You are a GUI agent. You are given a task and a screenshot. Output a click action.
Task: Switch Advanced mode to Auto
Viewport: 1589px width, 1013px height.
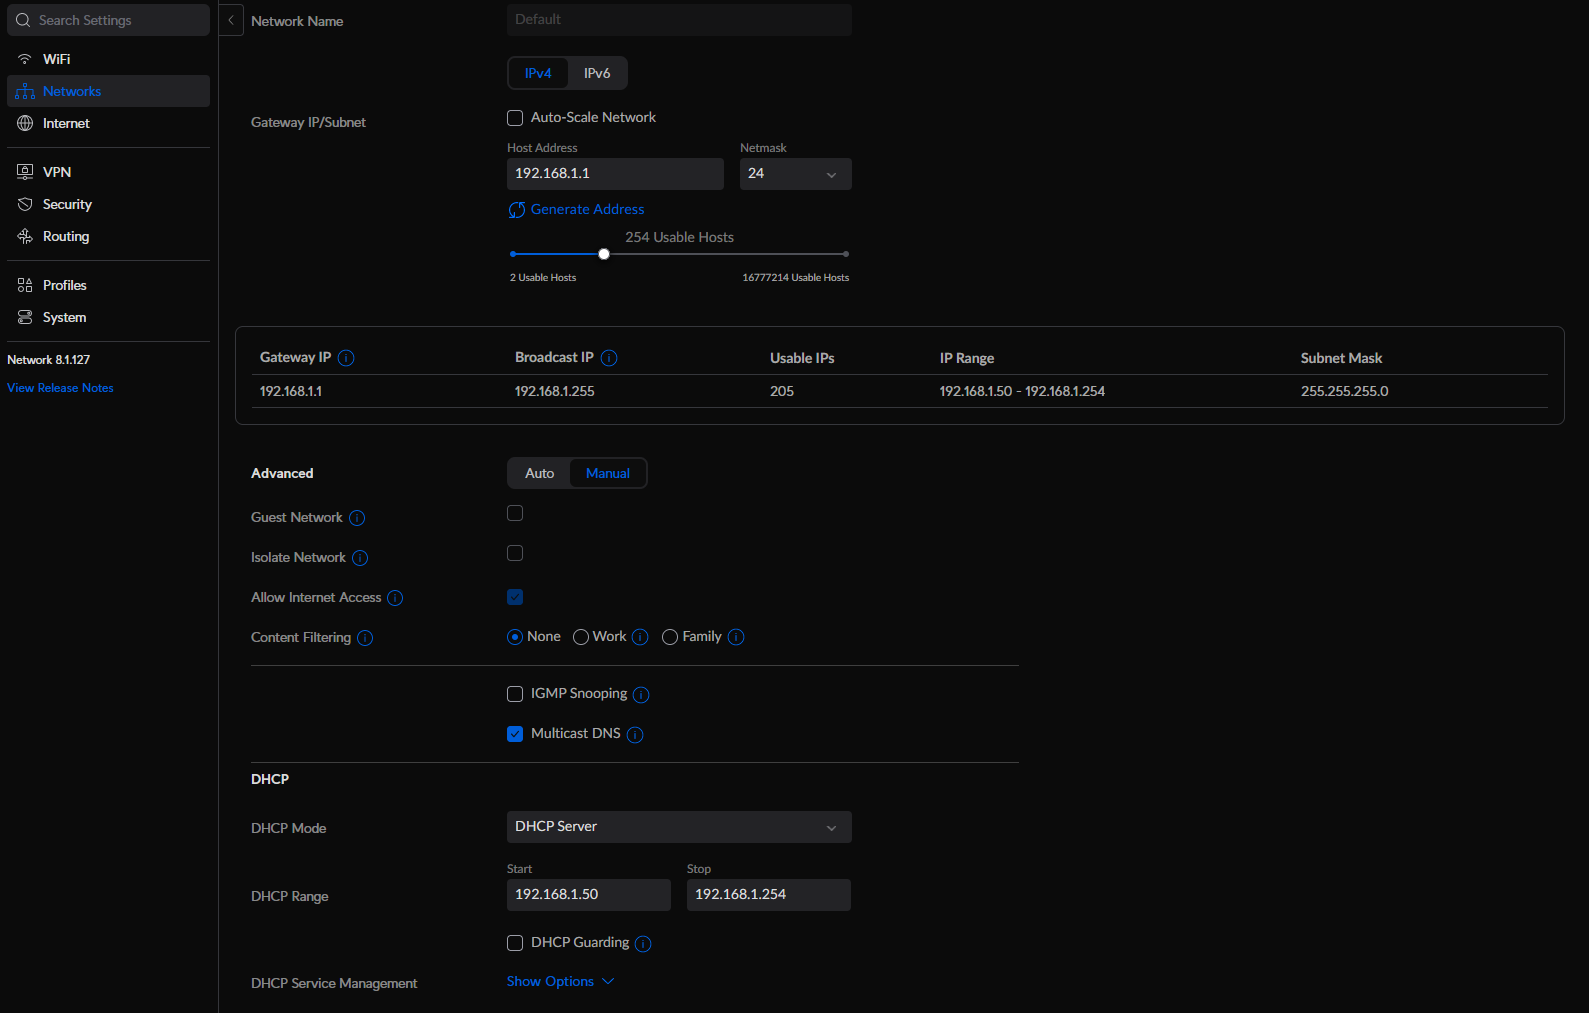pos(539,473)
